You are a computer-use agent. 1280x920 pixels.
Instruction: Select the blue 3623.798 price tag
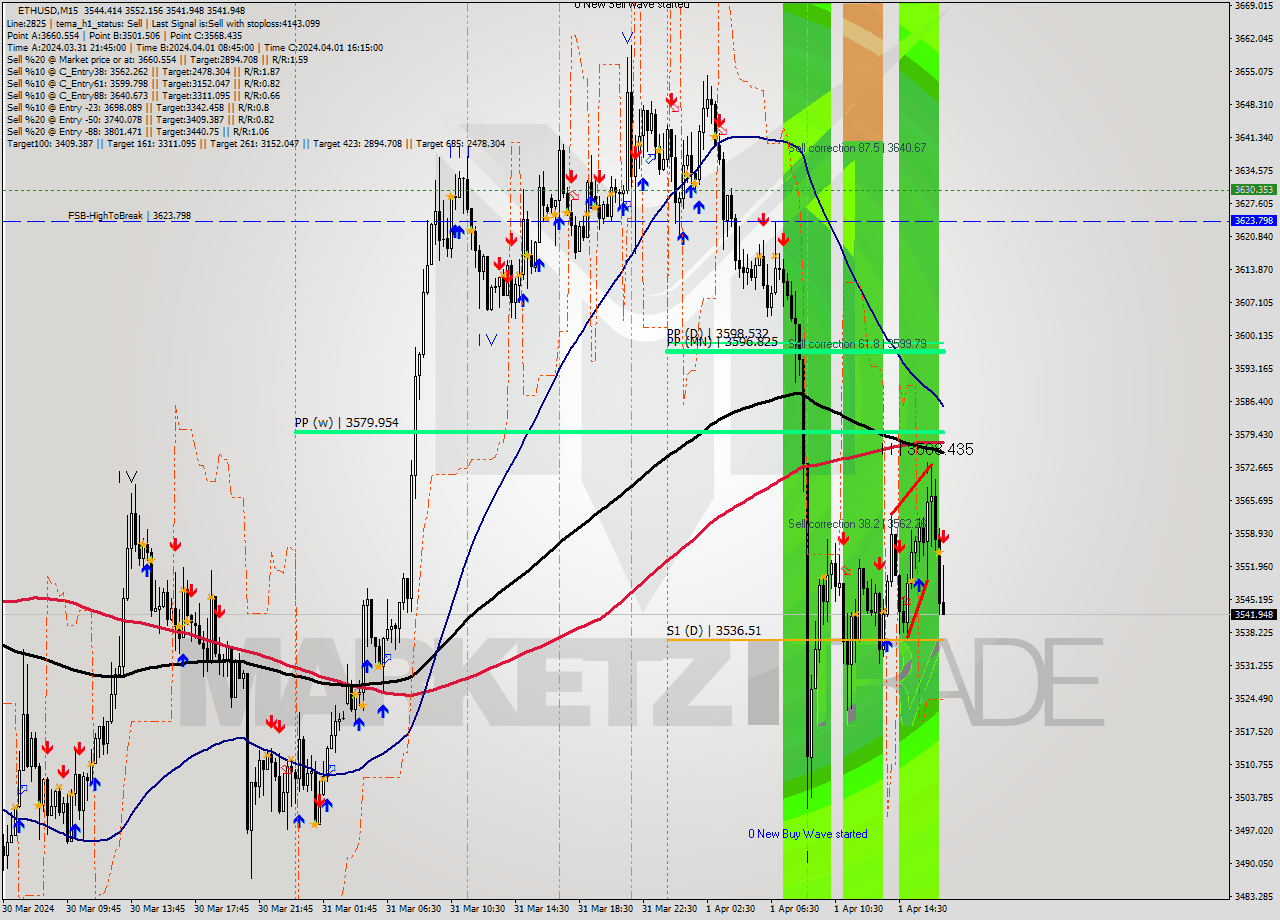coord(1253,220)
